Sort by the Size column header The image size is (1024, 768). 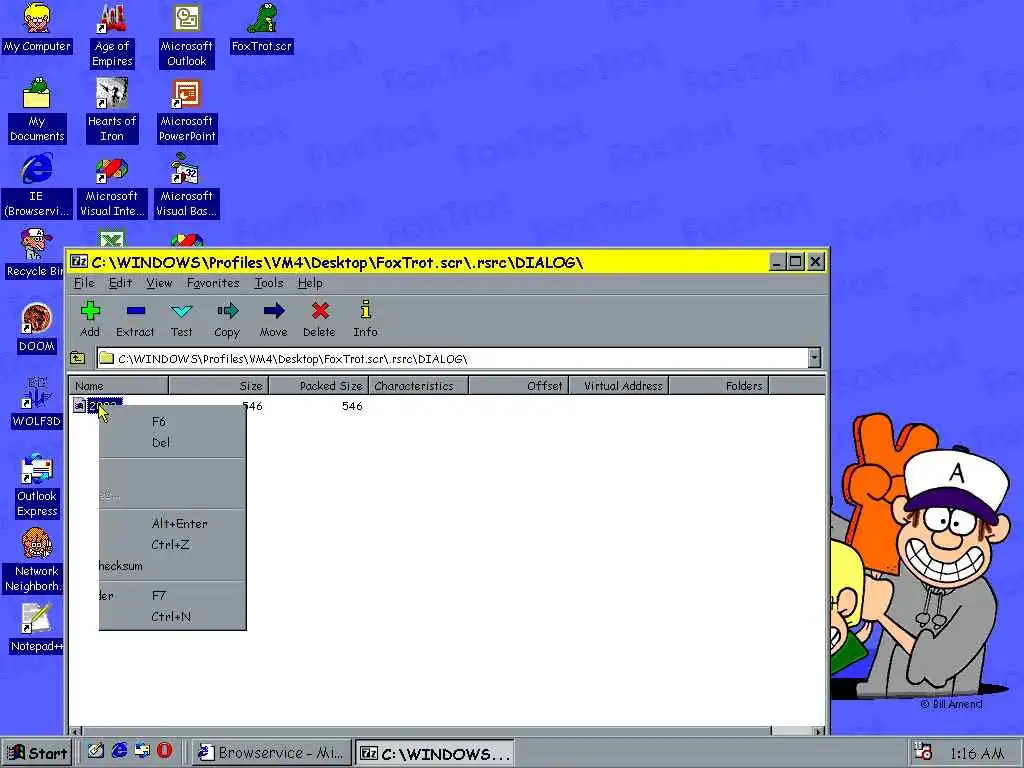pyautogui.click(x=219, y=385)
